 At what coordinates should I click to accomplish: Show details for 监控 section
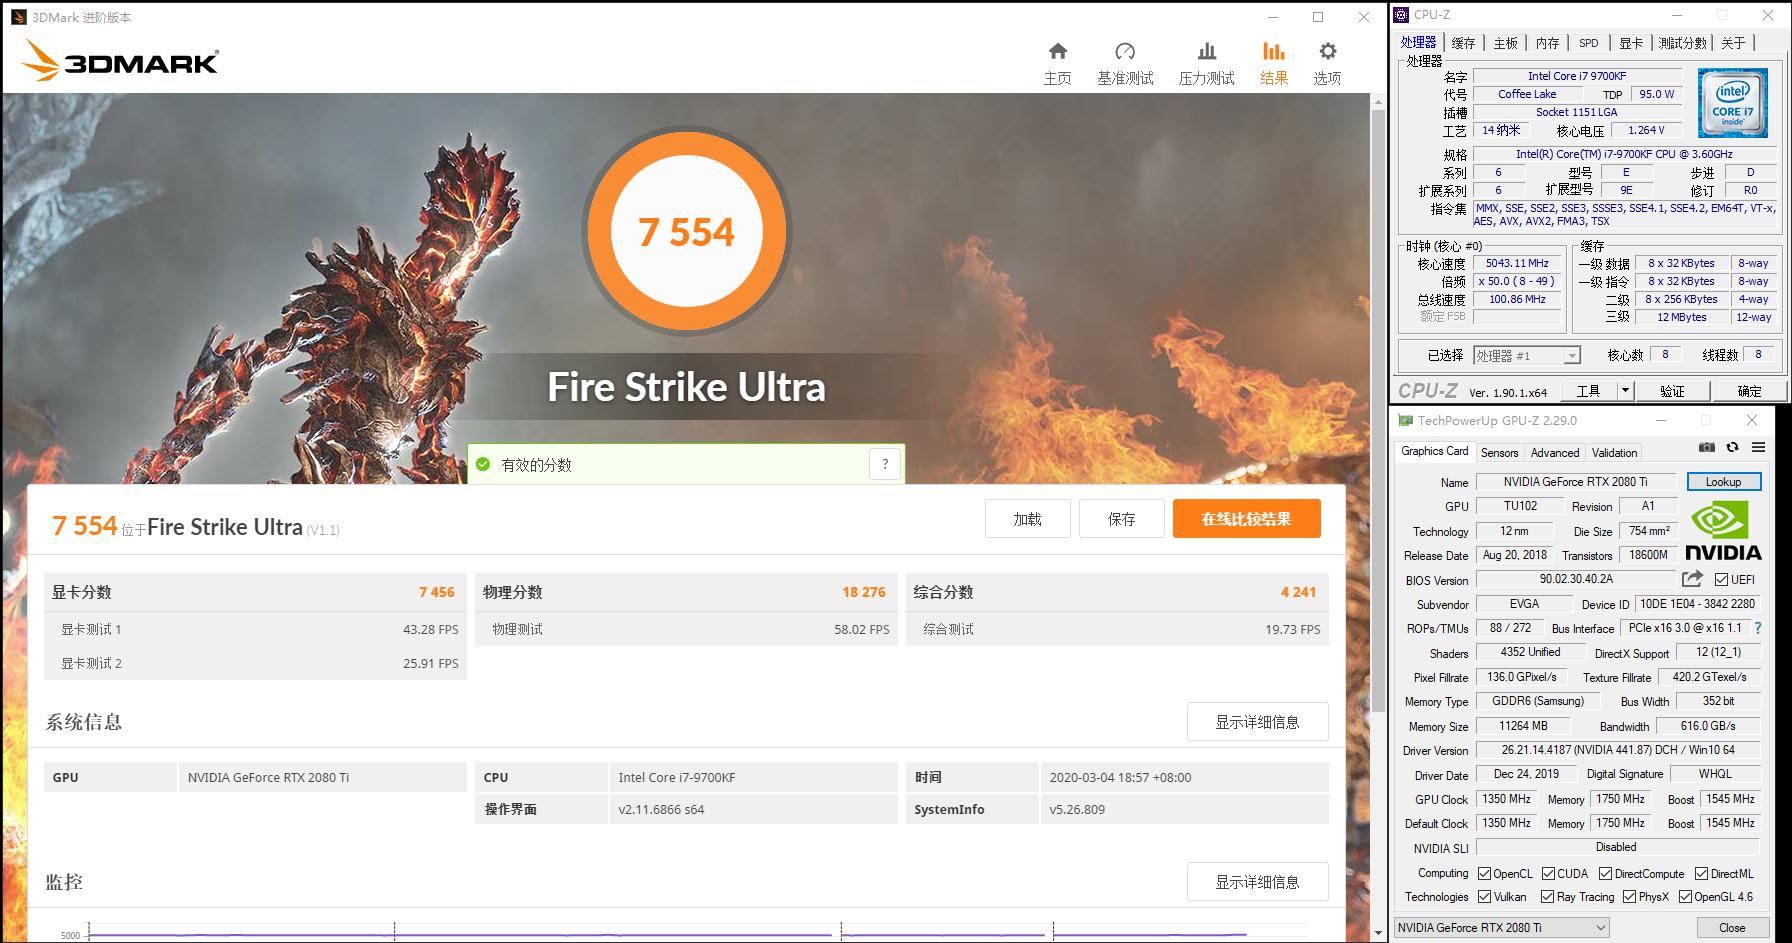[1257, 882]
